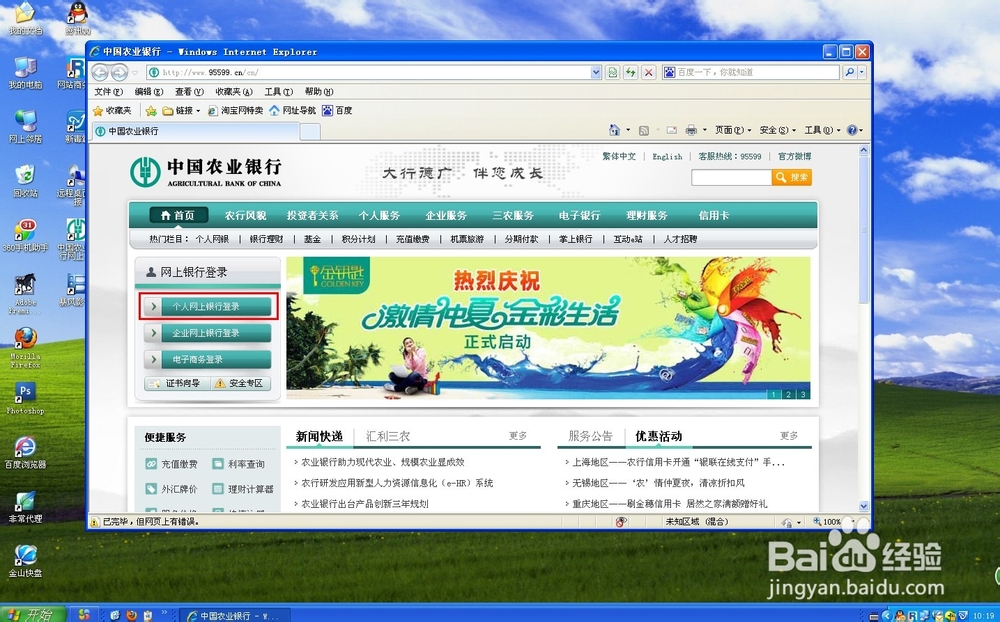1000x622 pixels.
Task: Select the 中国农业银行 browser tab
Action: 195,131
